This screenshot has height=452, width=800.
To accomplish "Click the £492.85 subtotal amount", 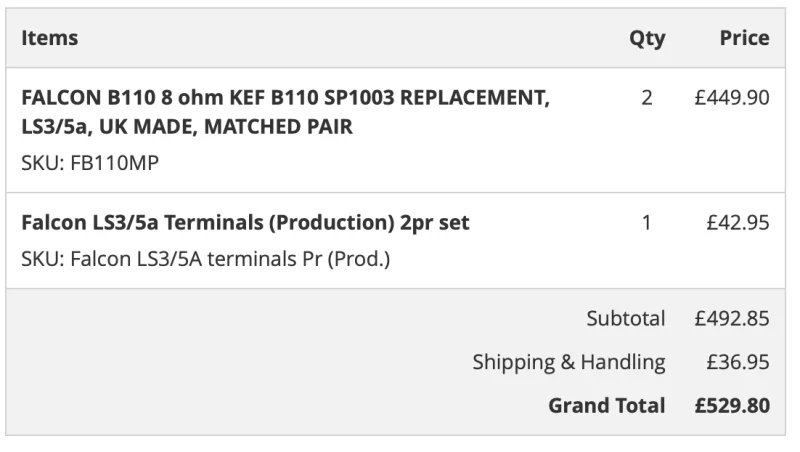I will tap(732, 319).
